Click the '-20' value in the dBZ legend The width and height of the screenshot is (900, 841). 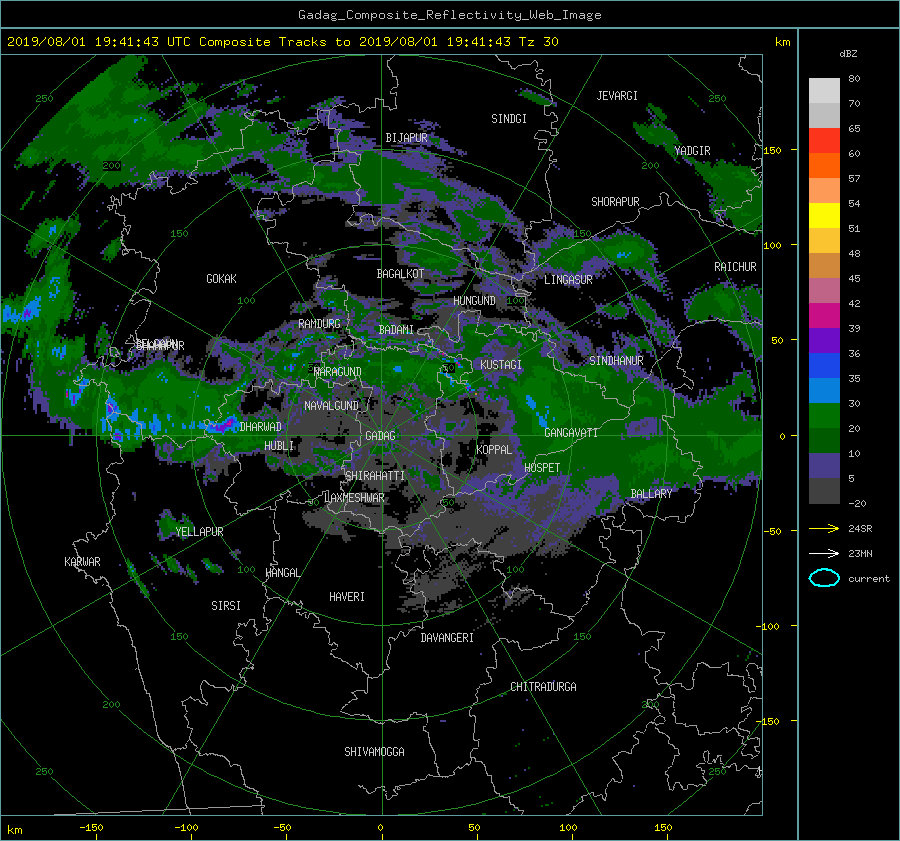(857, 503)
